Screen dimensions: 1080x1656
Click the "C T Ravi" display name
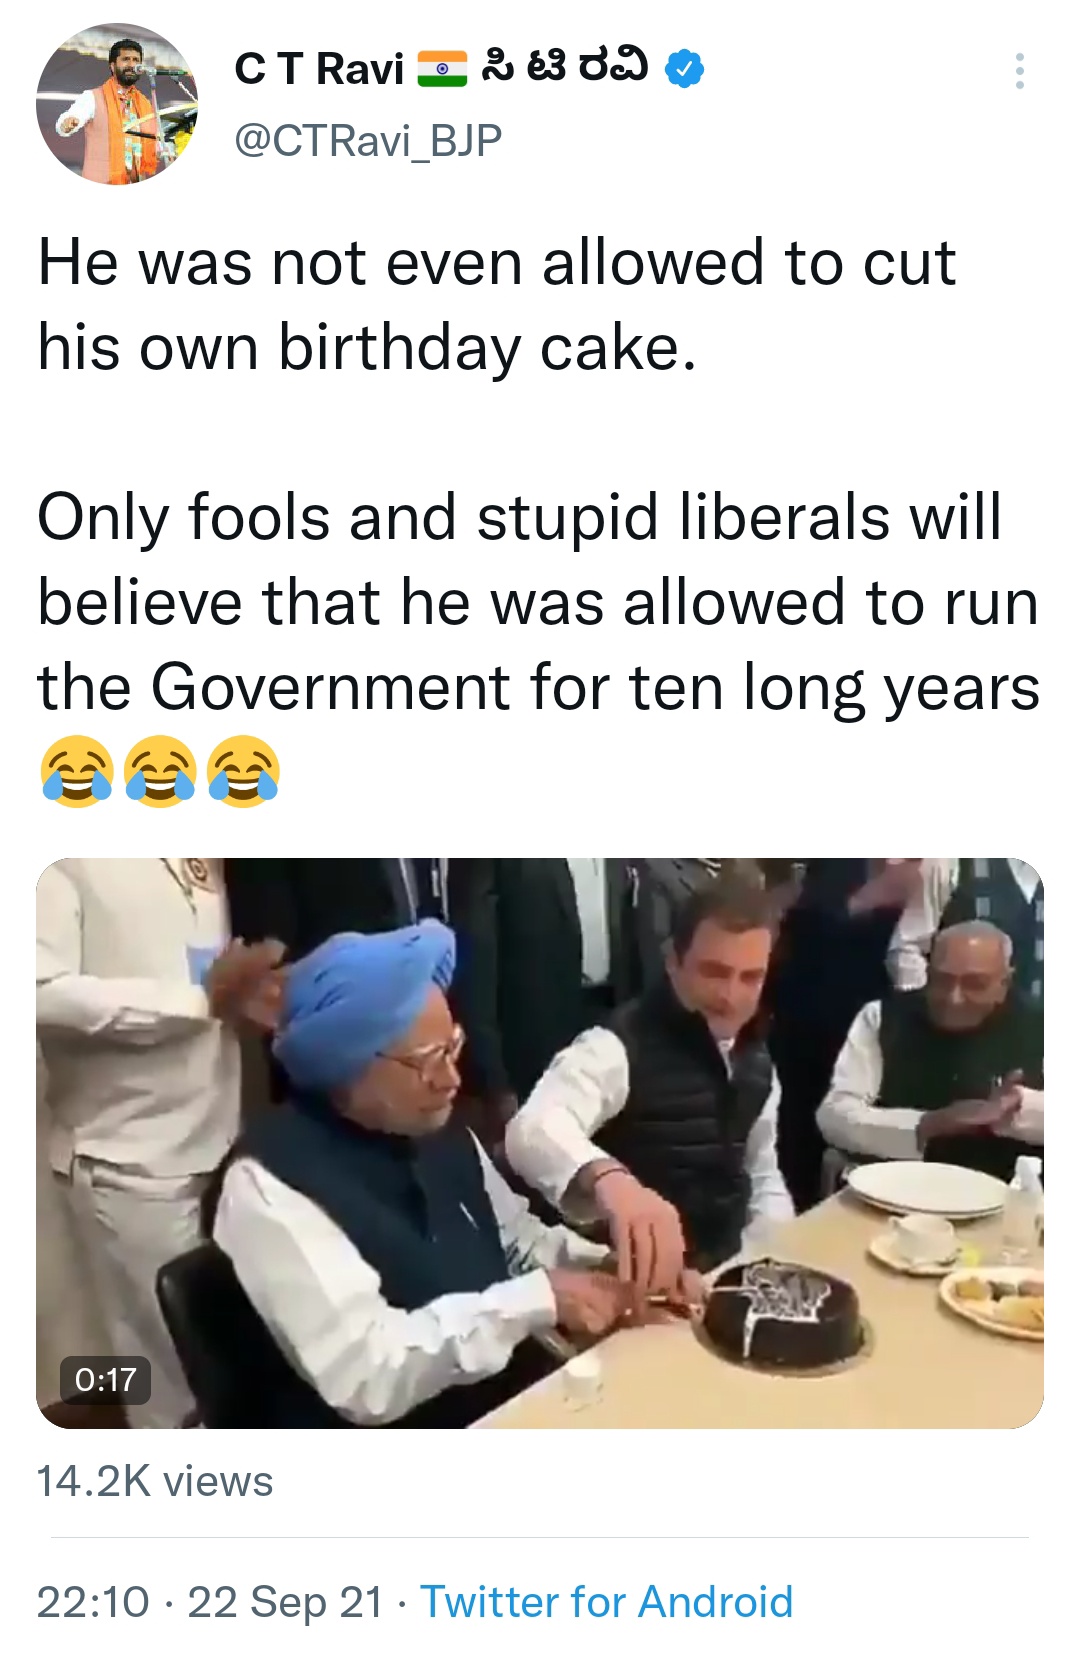pyautogui.click(x=318, y=69)
